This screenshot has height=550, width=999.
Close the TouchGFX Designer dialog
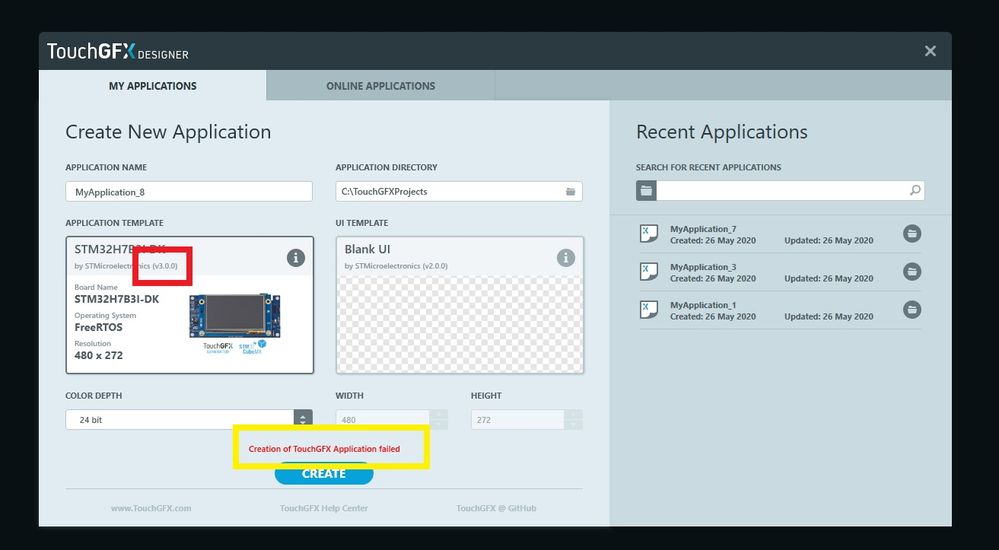(x=930, y=51)
